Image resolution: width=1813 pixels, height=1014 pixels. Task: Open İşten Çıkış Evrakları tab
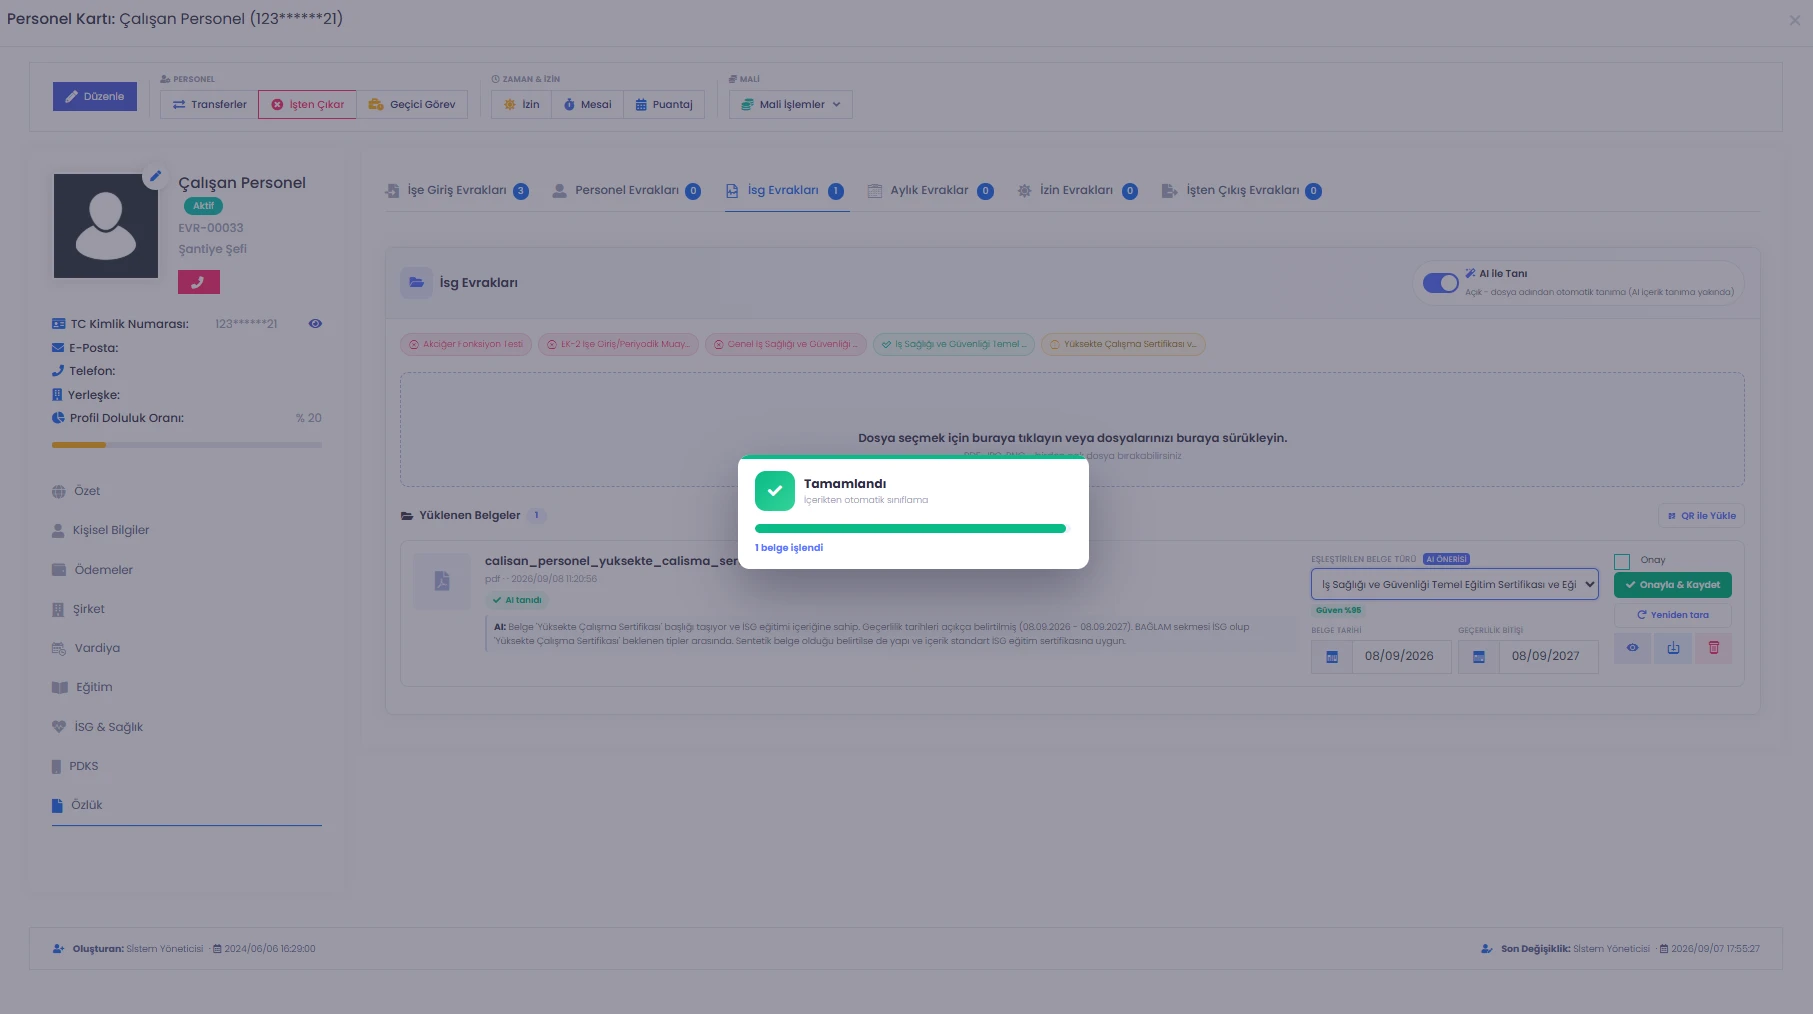[x=1241, y=191]
